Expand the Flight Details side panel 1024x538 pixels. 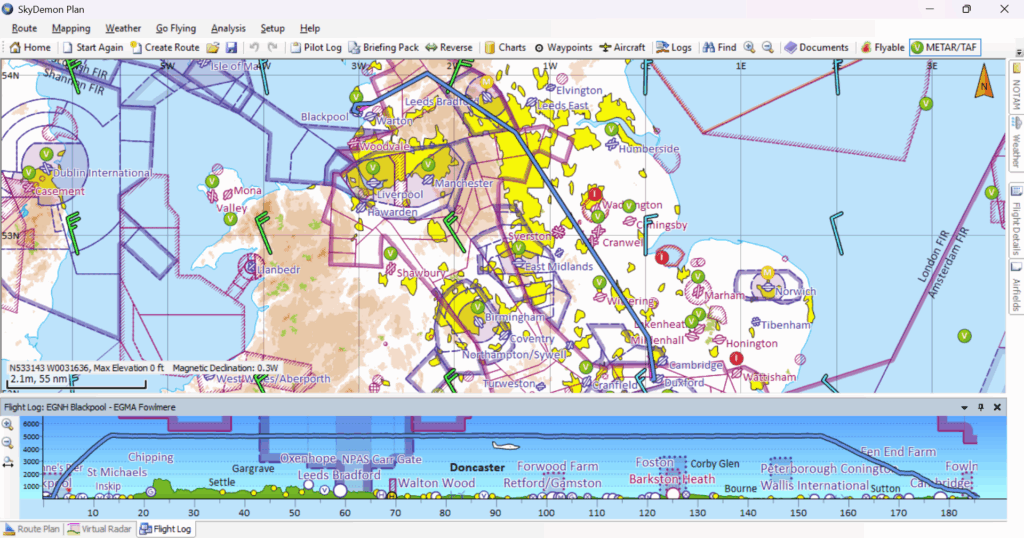click(x=1017, y=221)
